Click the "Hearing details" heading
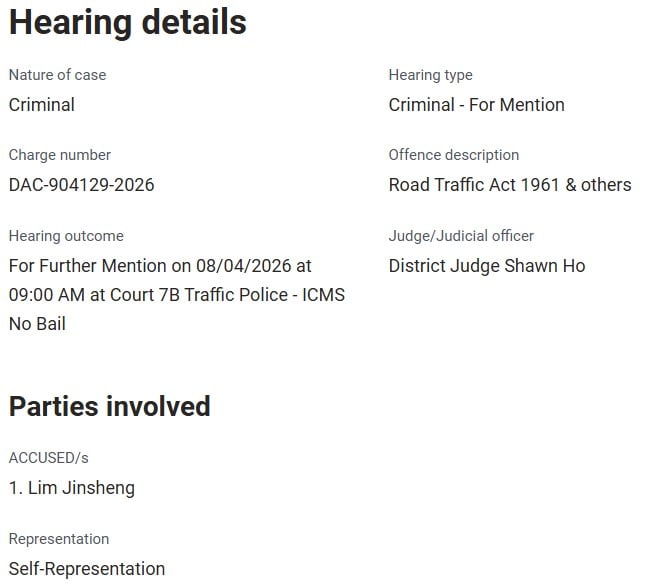This screenshot has height=587, width=647. (128, 22)
